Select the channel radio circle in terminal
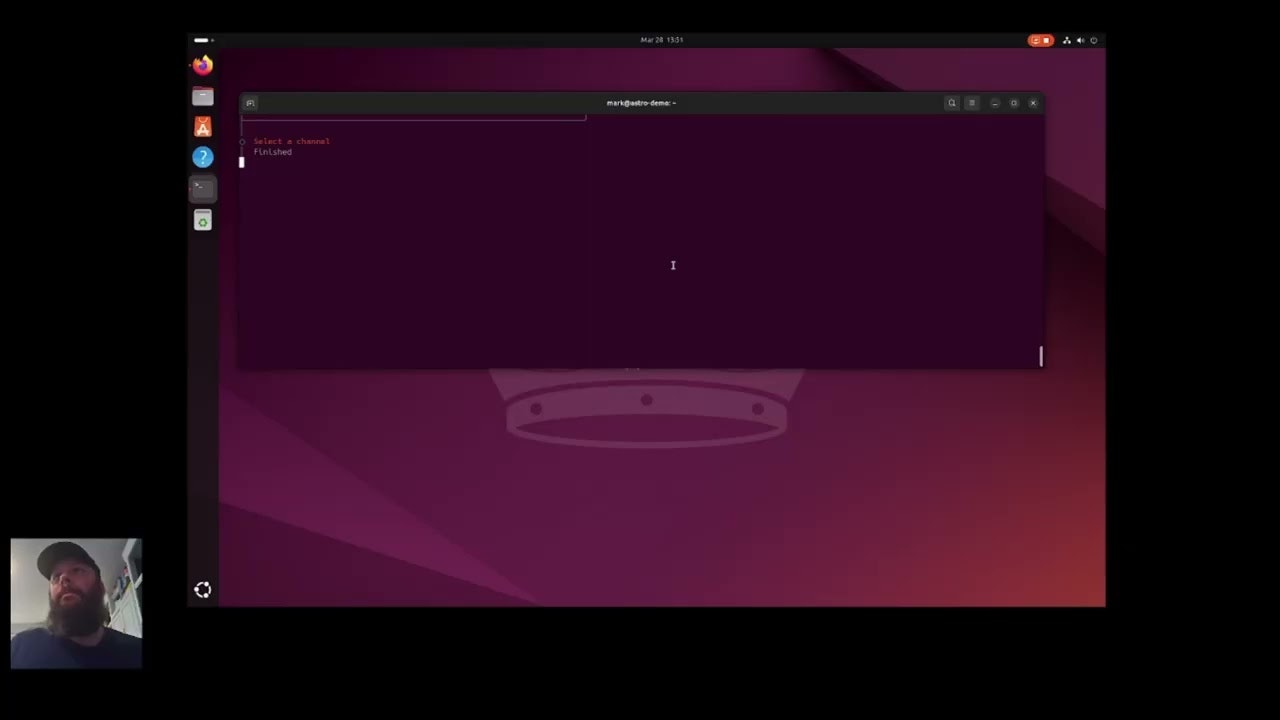1280x720 pixels. coord(242,141)
